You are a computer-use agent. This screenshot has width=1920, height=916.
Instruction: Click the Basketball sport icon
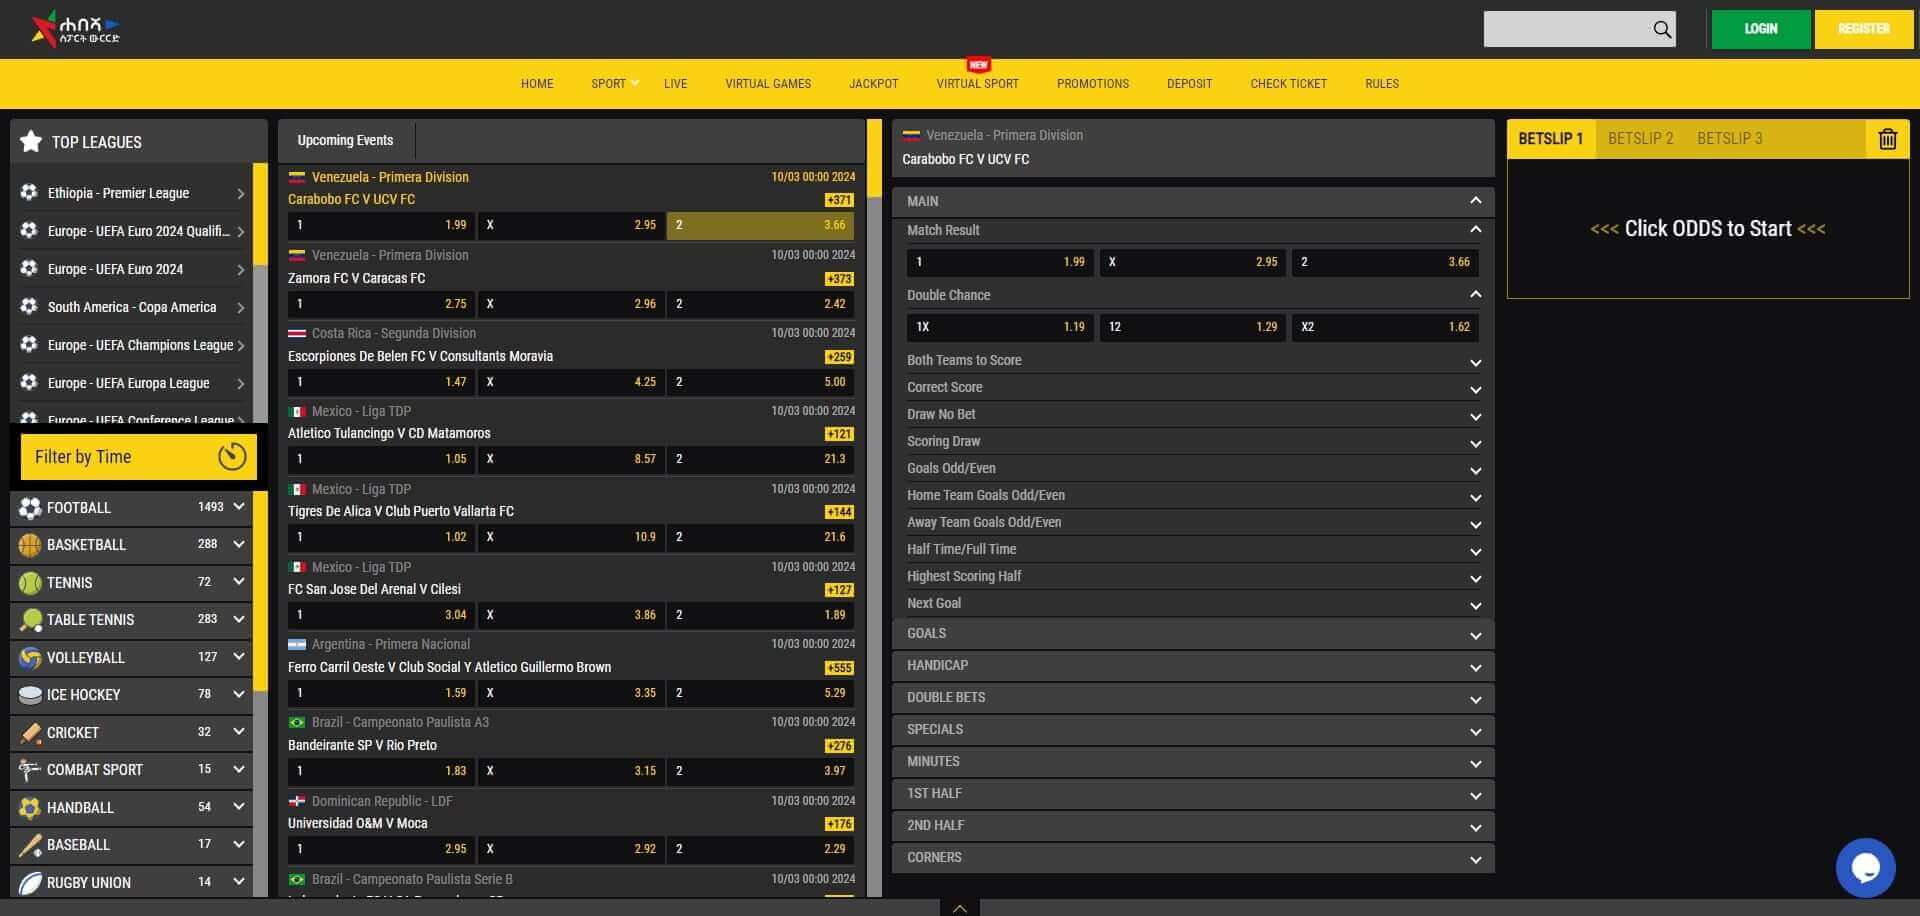pyautogui.click(x=30, y=545)
